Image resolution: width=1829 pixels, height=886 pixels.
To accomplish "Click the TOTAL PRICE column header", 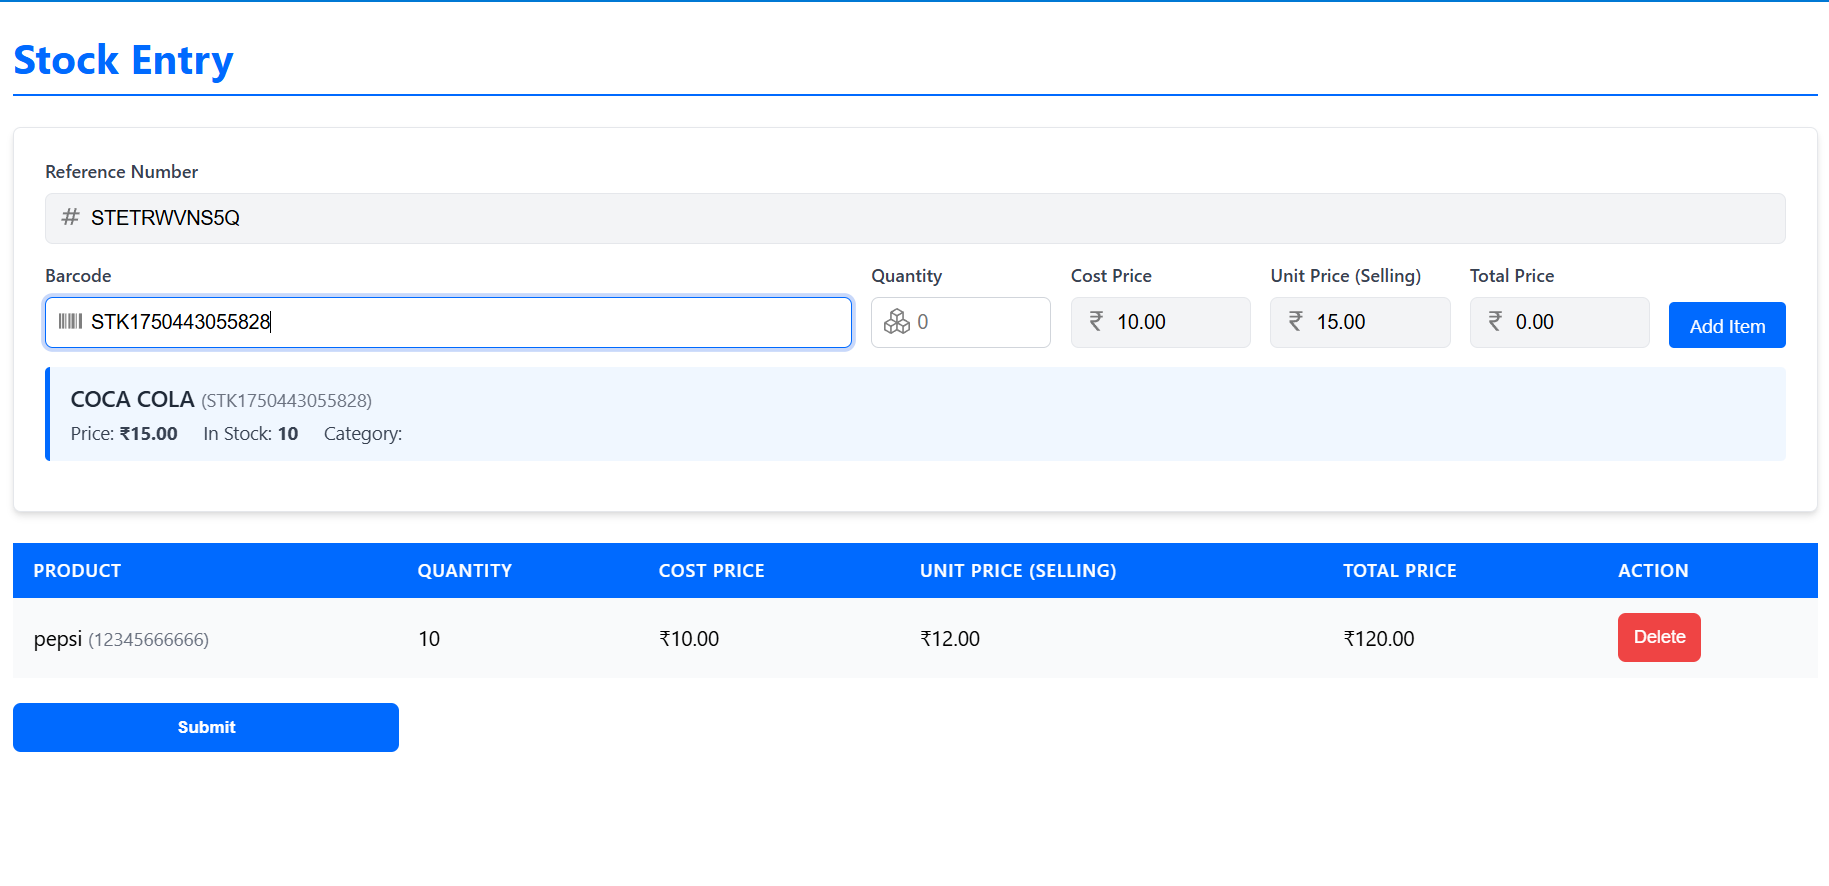I will point(1399,571).
